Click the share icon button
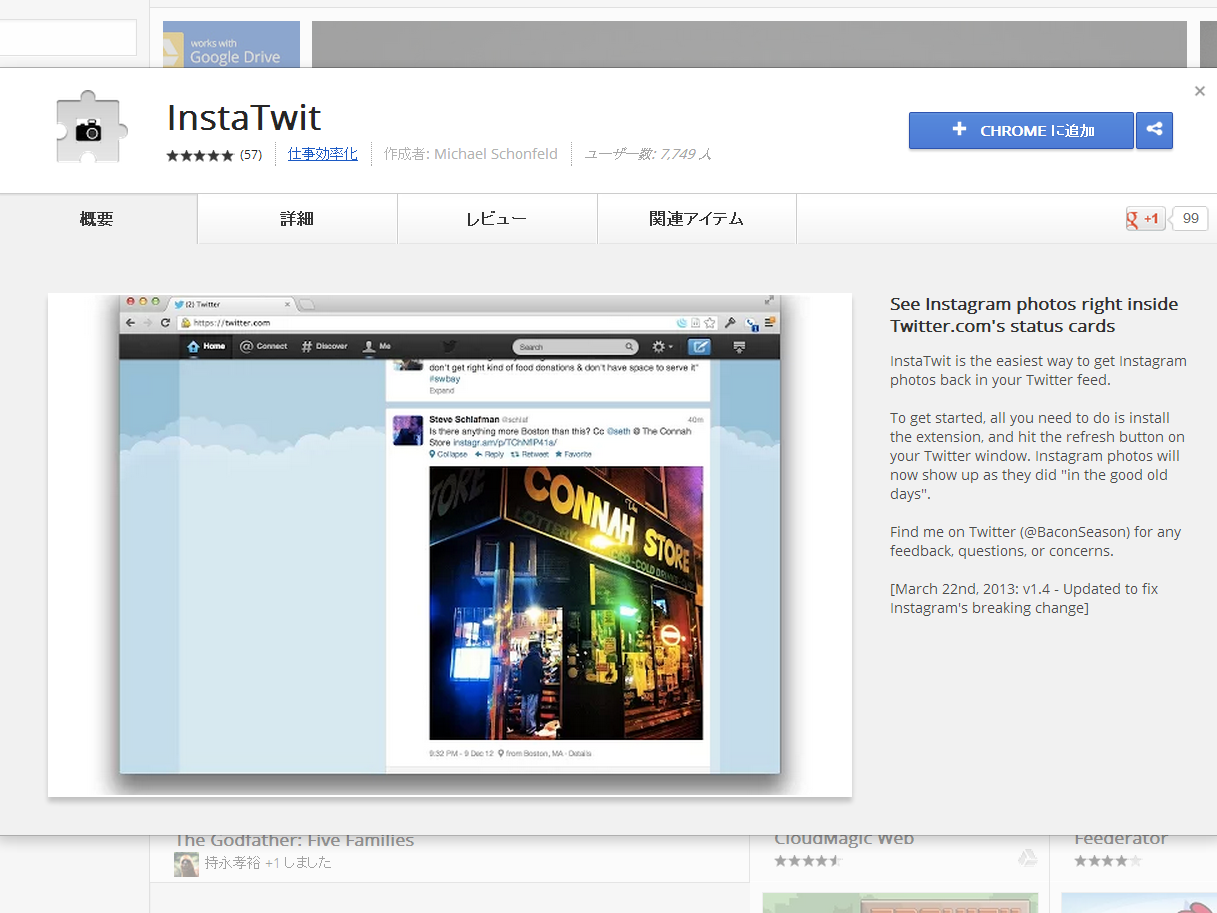1217x913 pixels. point(1154,130)
